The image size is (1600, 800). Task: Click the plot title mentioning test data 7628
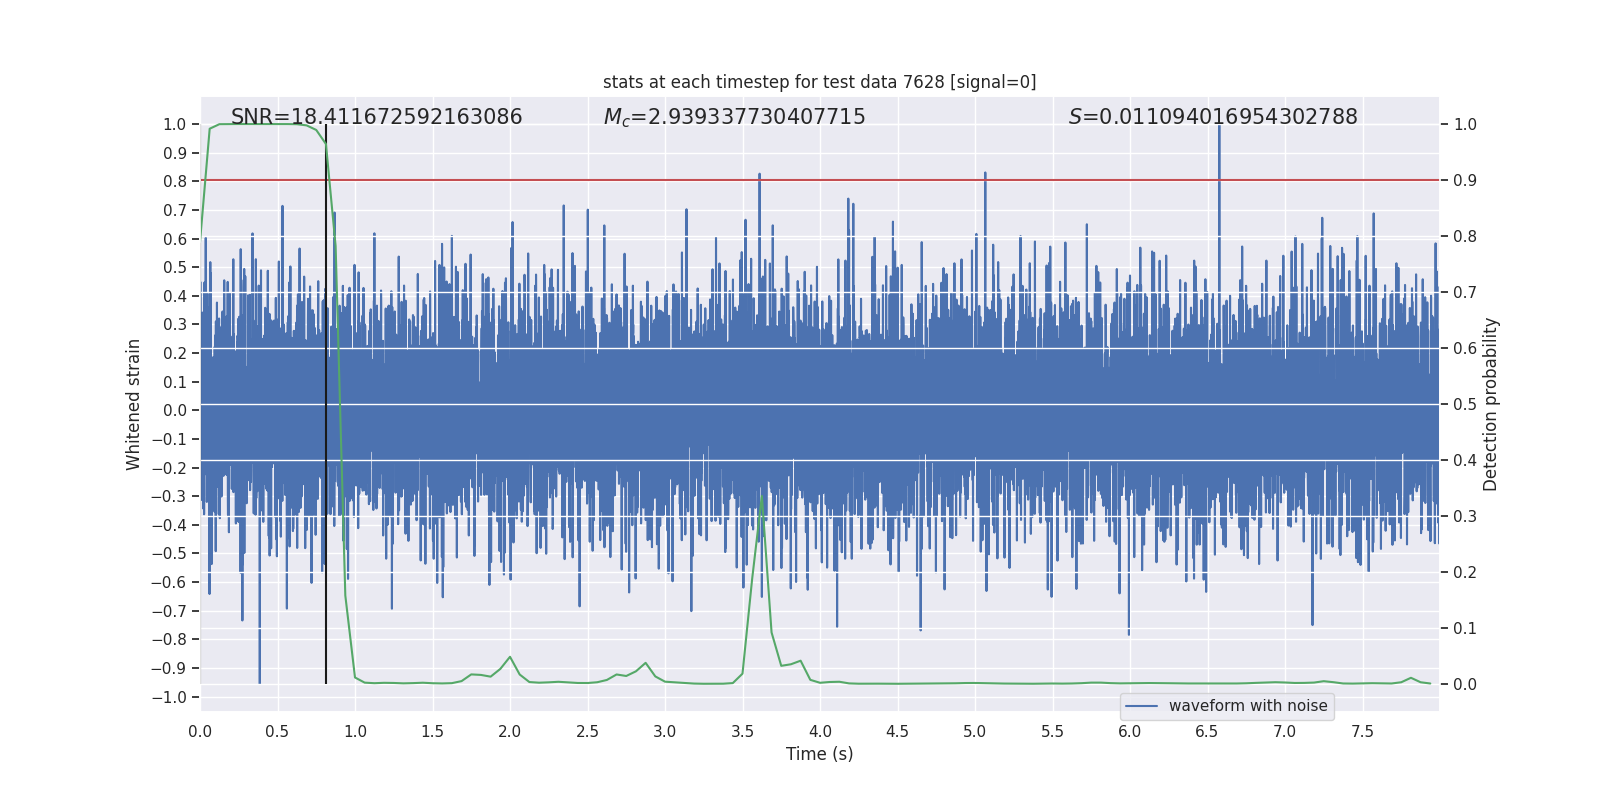pos(819,82)
